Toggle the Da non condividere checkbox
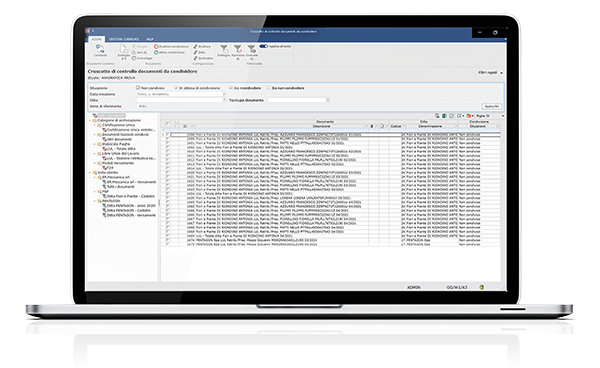Screen dimensions: 600x368 [x=269, y=88]
